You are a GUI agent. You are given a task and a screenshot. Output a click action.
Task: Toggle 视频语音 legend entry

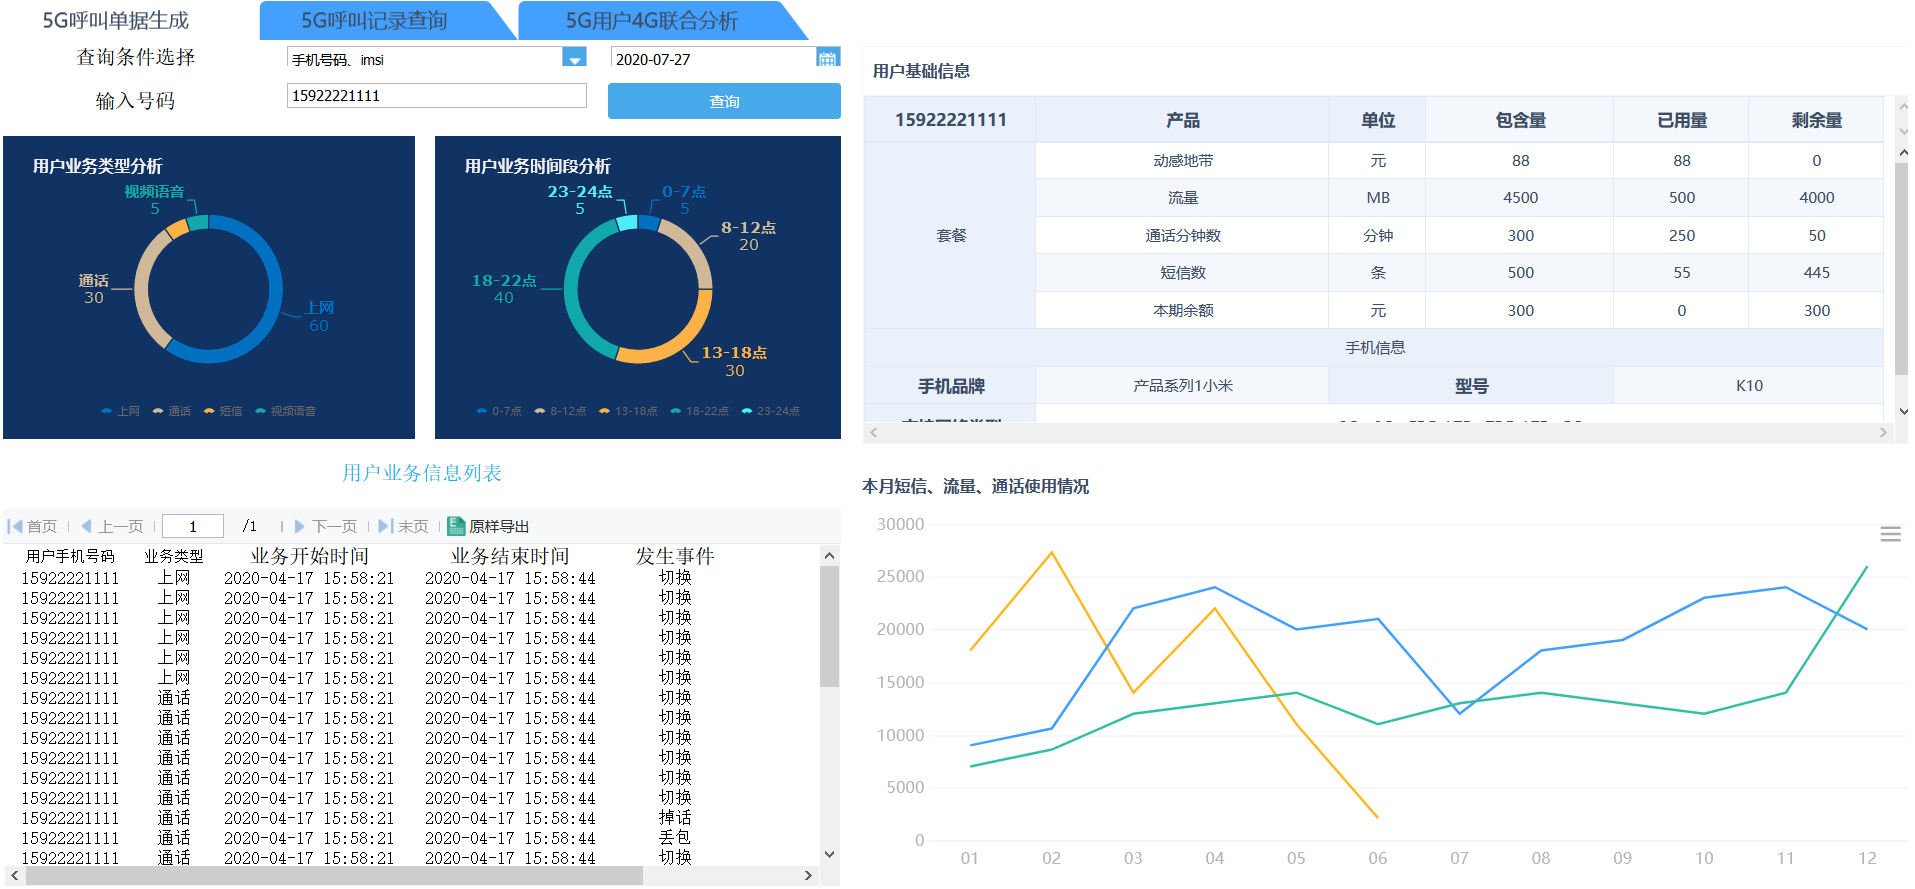[x=285, y=411]
